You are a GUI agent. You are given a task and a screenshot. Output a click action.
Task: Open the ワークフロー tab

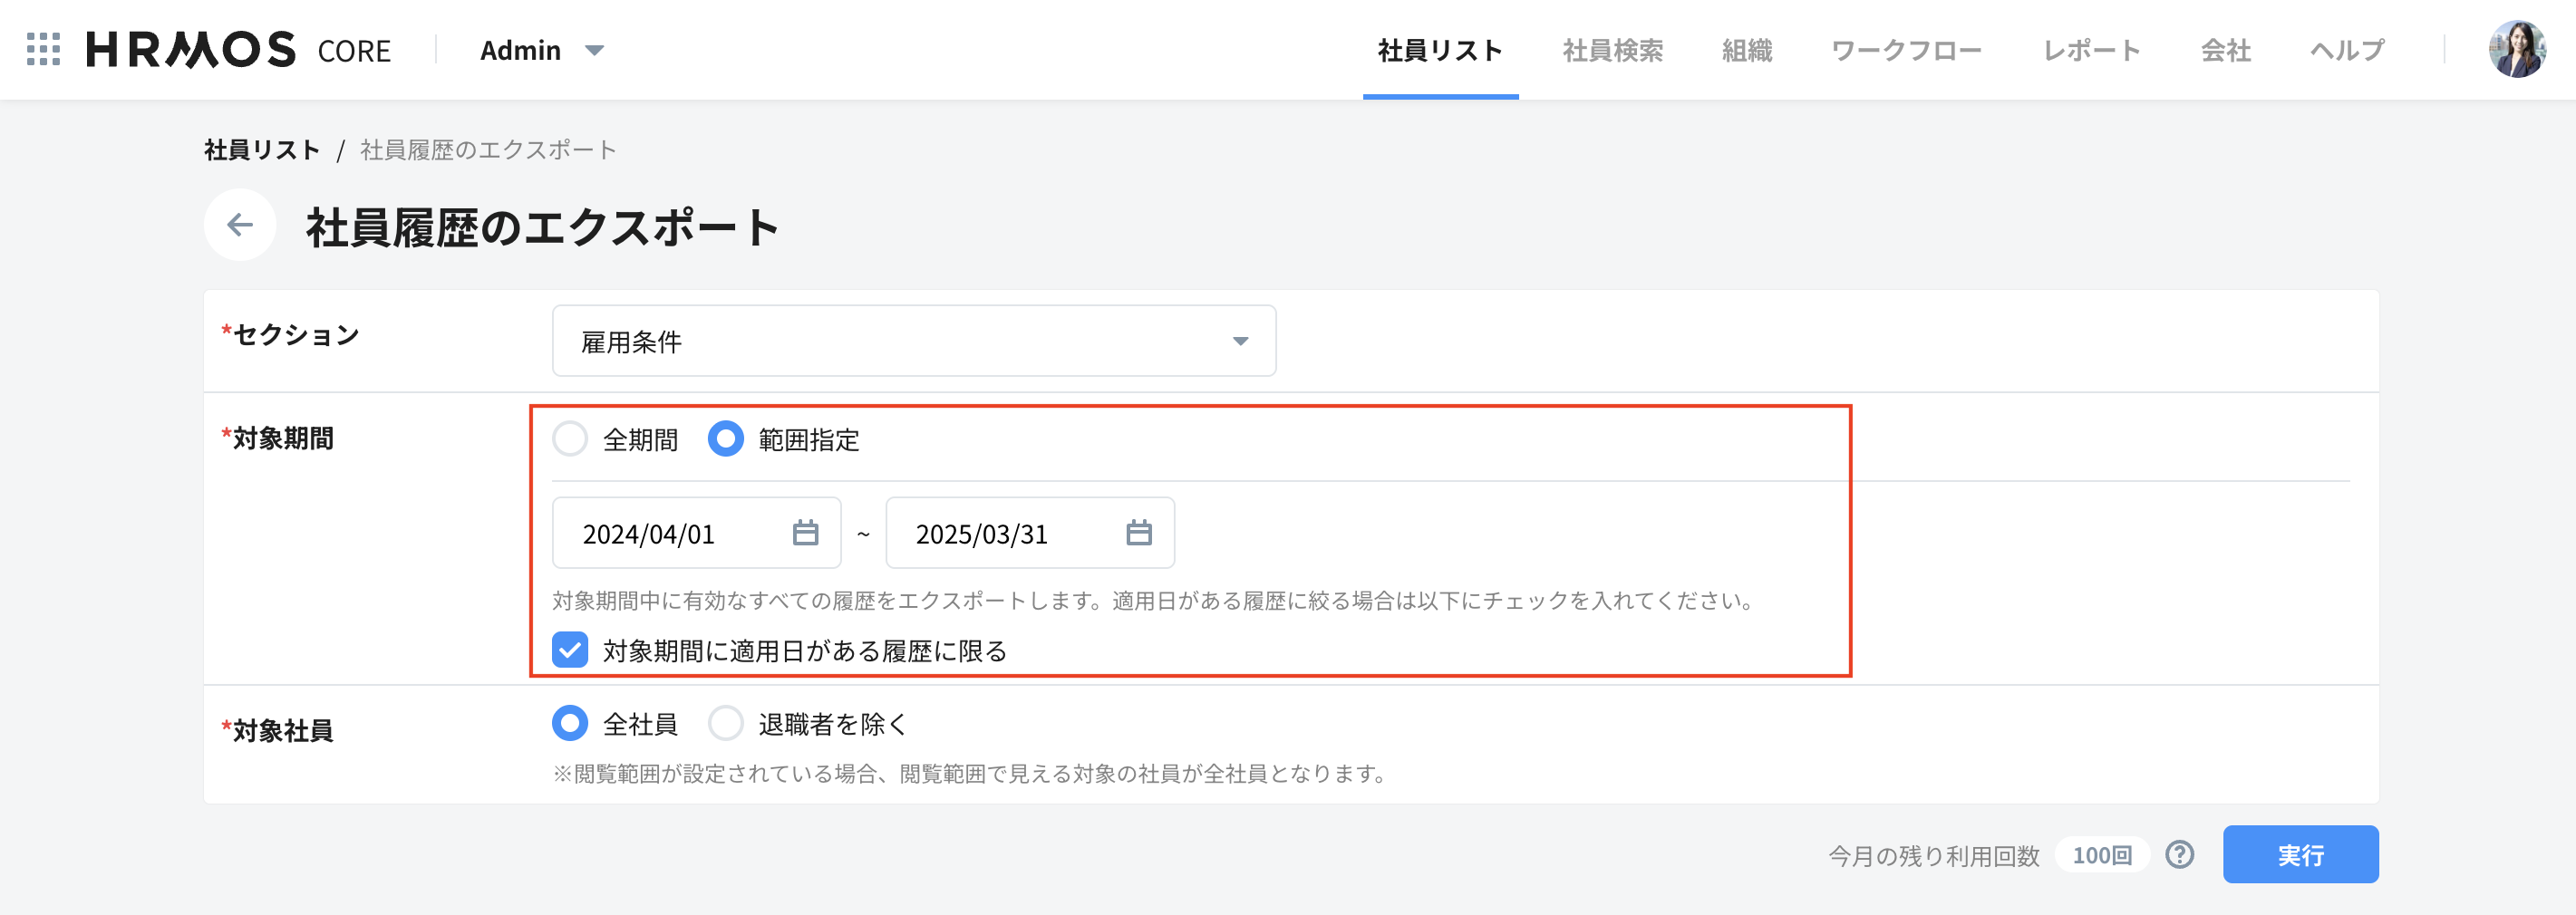pyautogui.click(x=1905, y=50)
